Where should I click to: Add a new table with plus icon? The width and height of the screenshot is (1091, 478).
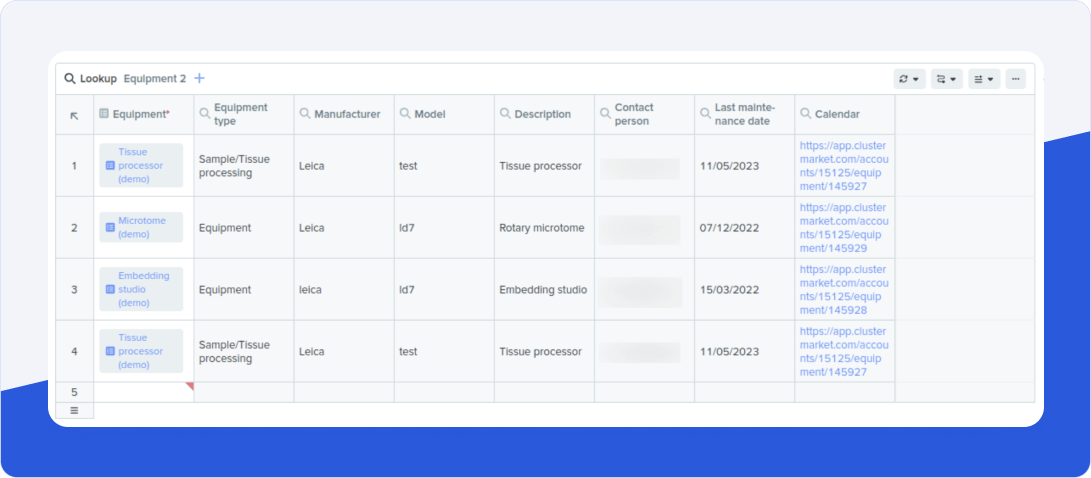pyautogui.click(x=199, y=78)
